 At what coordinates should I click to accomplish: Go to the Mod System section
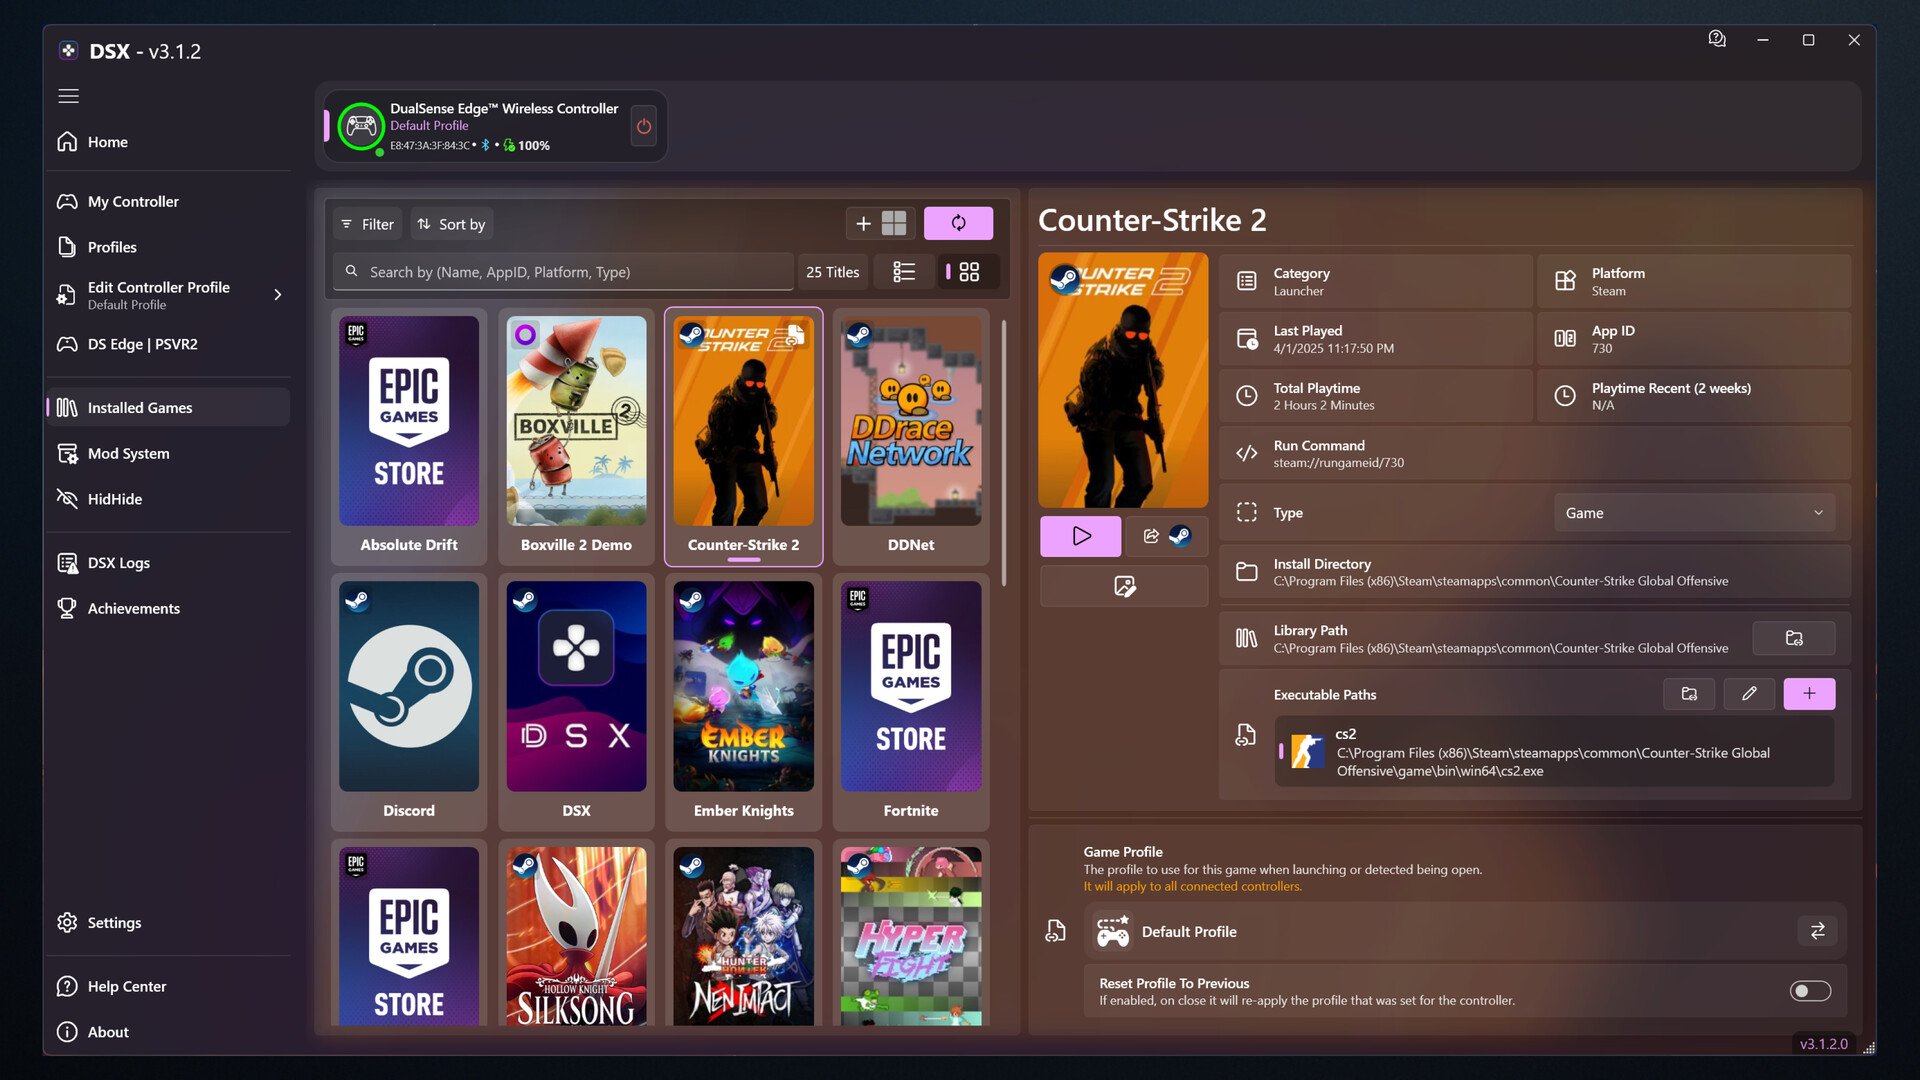(128, 453)
